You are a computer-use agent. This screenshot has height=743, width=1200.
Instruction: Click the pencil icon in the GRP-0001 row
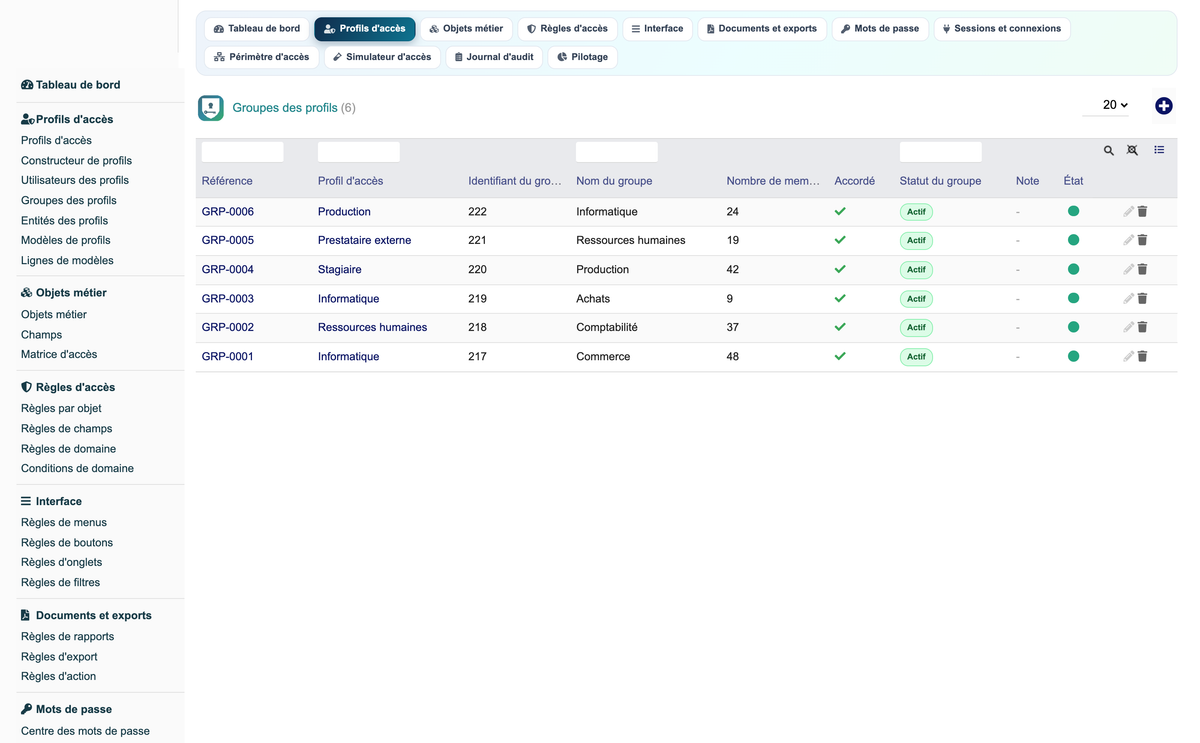(1128, 356)
